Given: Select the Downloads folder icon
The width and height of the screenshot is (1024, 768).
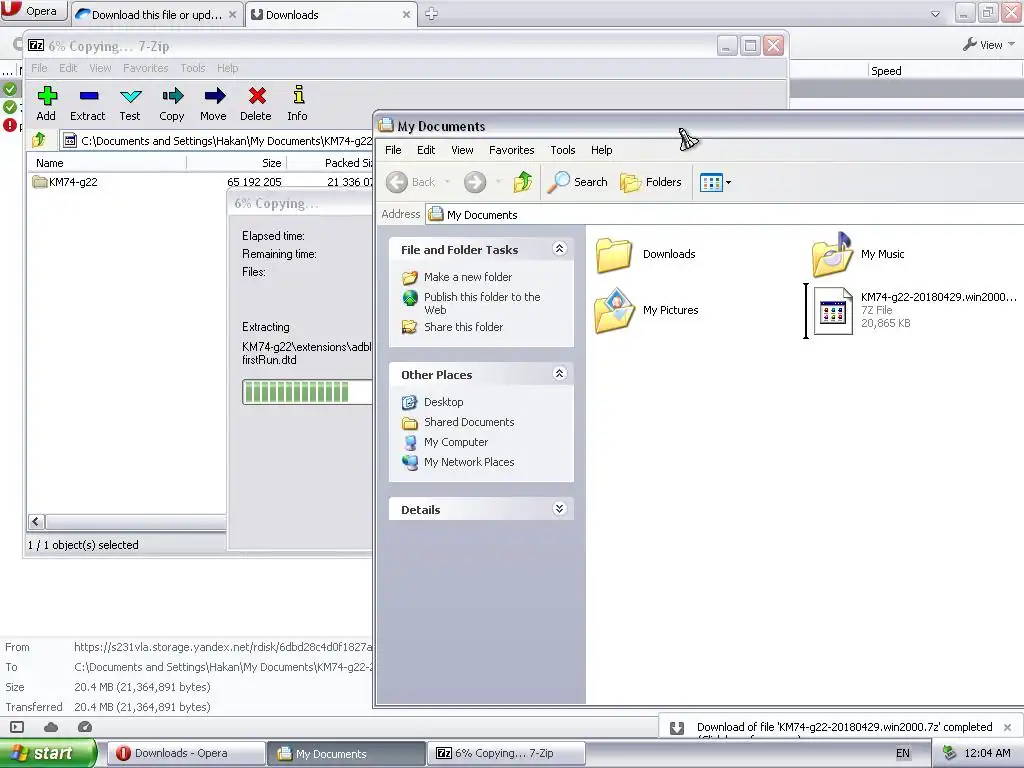Looking at the screenshot, I should pos(613,254).
